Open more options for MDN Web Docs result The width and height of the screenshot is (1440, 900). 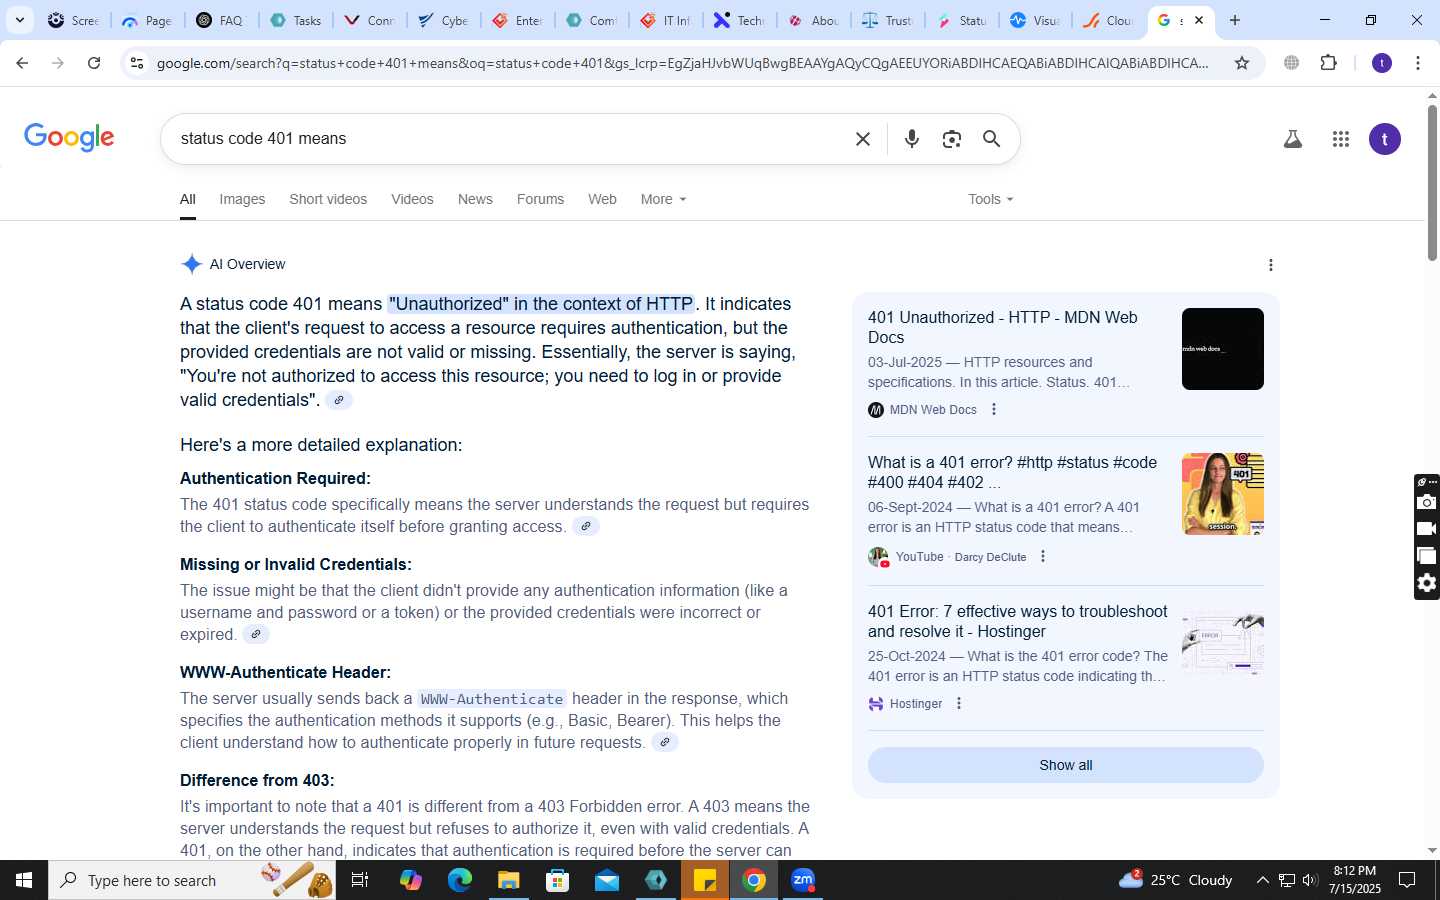993,409
